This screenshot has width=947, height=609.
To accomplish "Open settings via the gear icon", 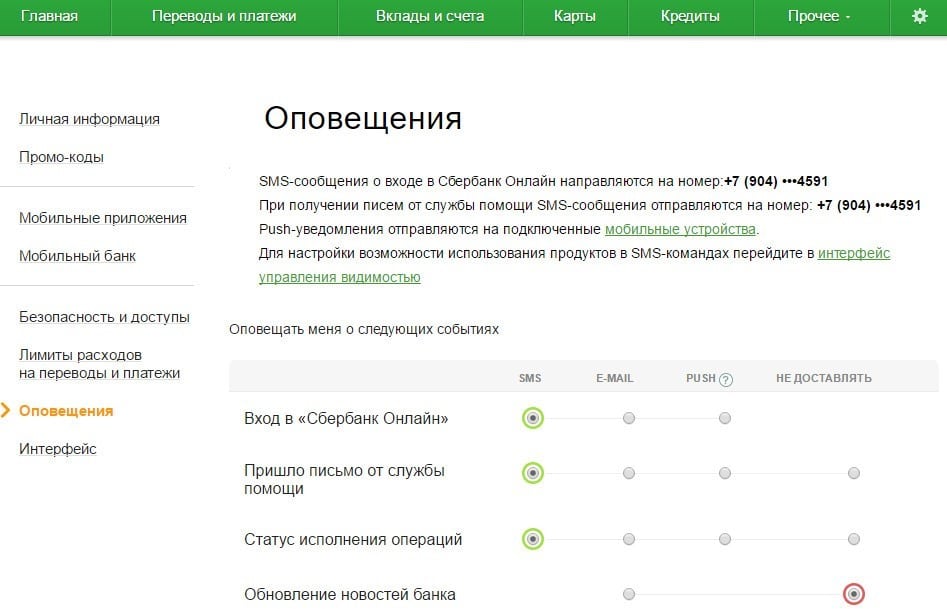I will [x=919, y=16].
